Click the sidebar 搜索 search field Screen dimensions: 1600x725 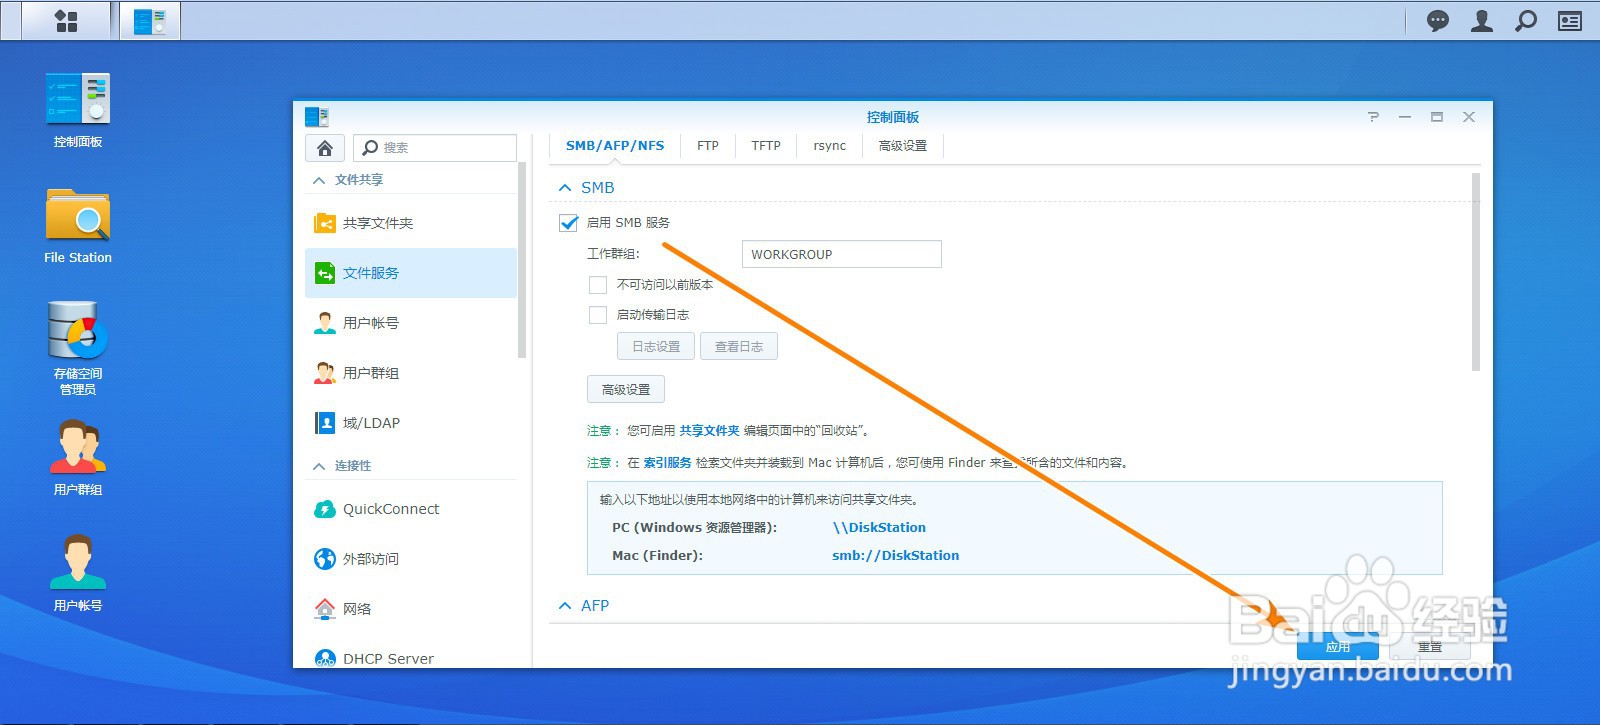pos(435,148)
